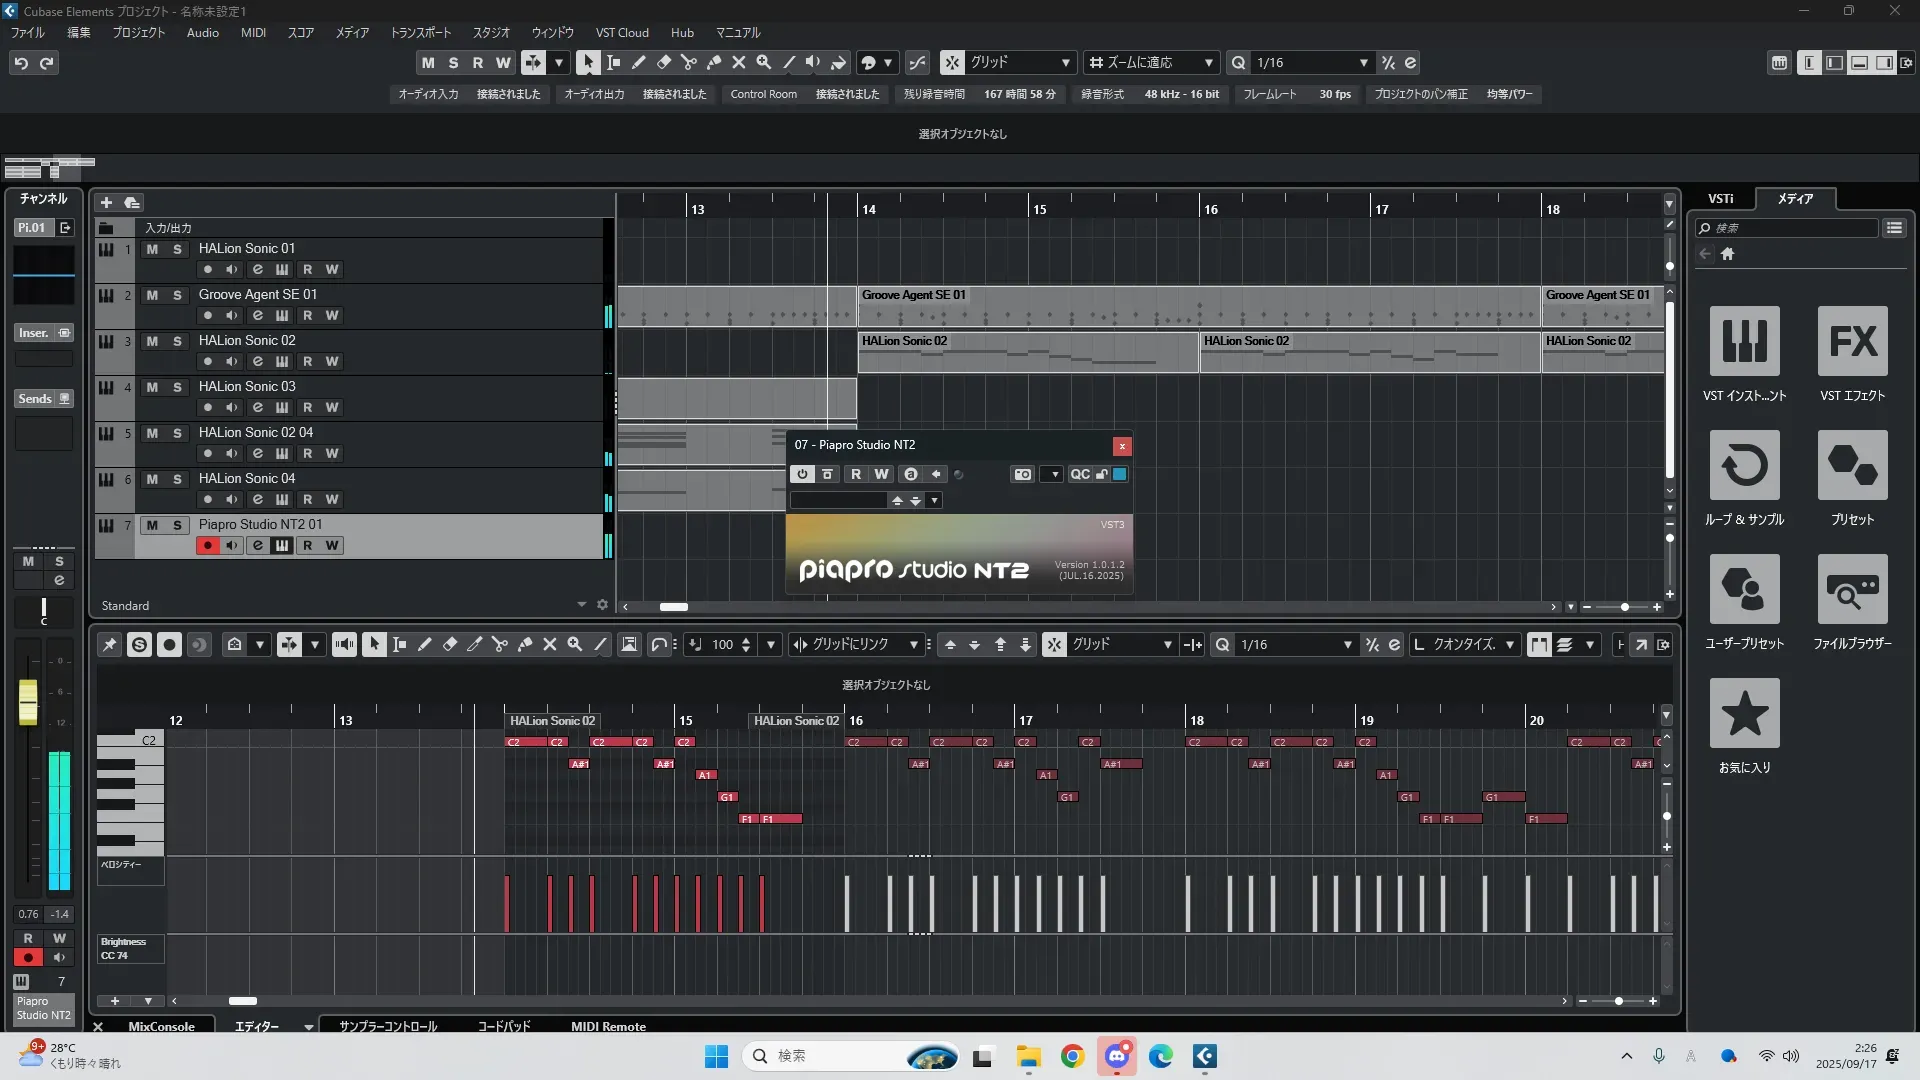
Task: Disable record on Piapro Studio NT2 01
Action: 207,546
